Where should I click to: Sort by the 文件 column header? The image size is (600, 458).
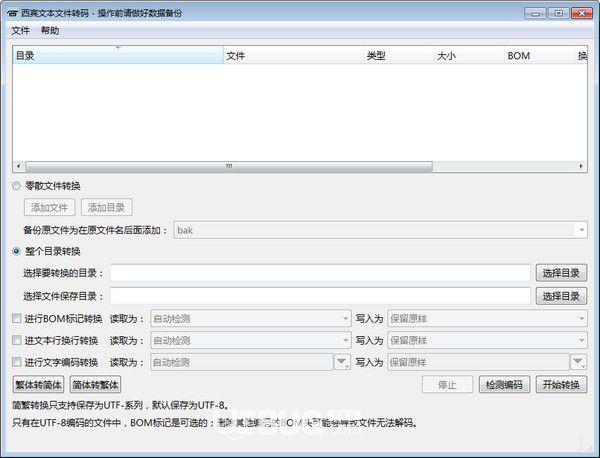[x=293, y=55]
